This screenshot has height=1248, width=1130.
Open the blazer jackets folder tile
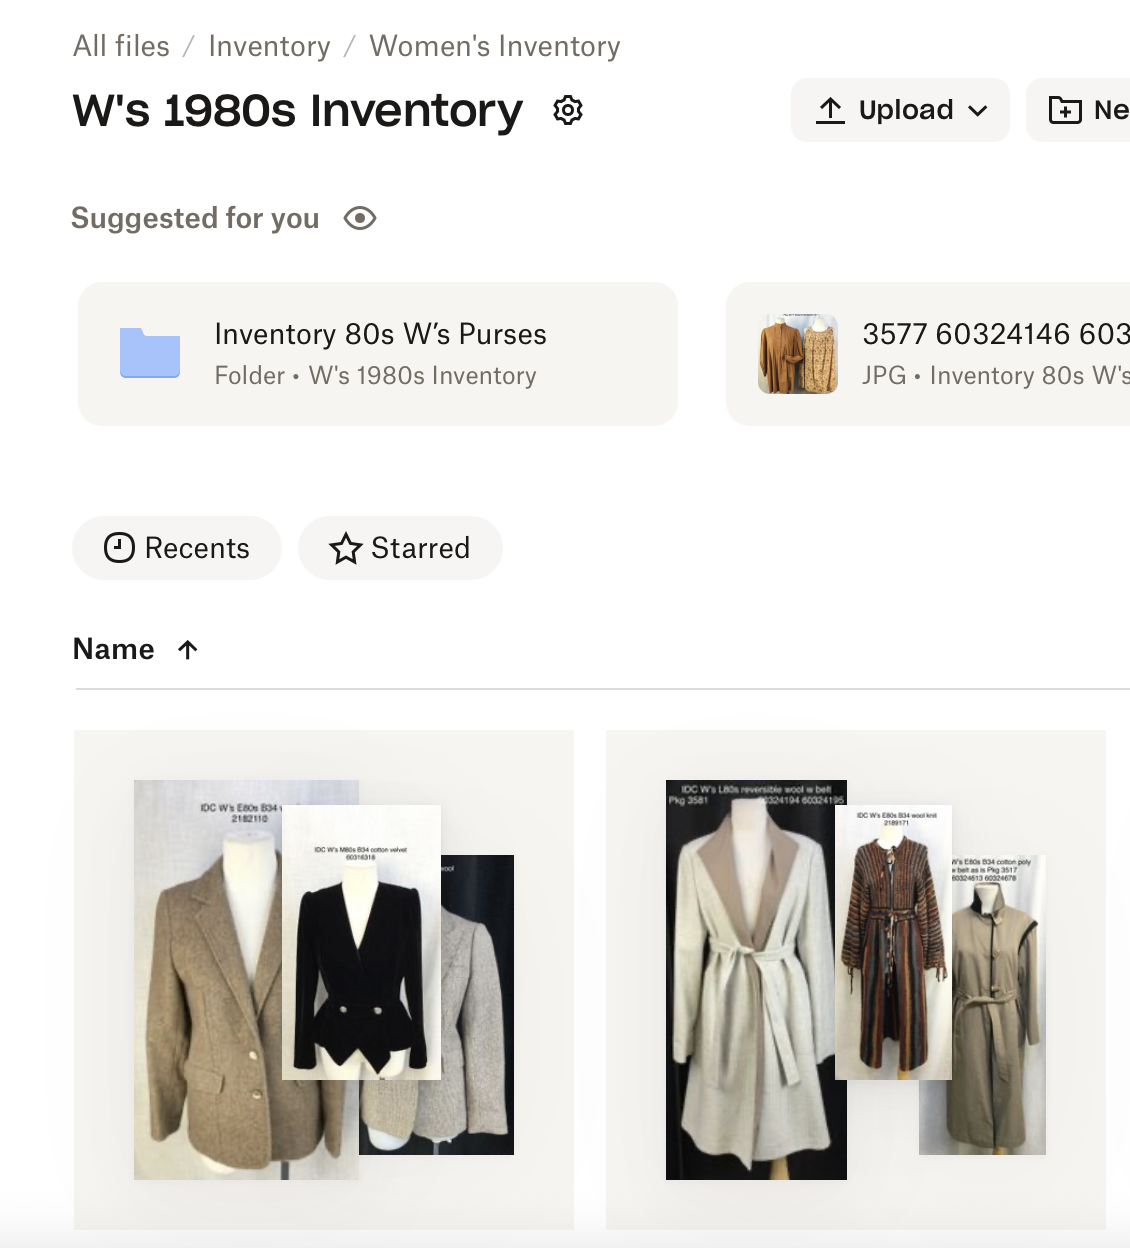coord(324,980)
